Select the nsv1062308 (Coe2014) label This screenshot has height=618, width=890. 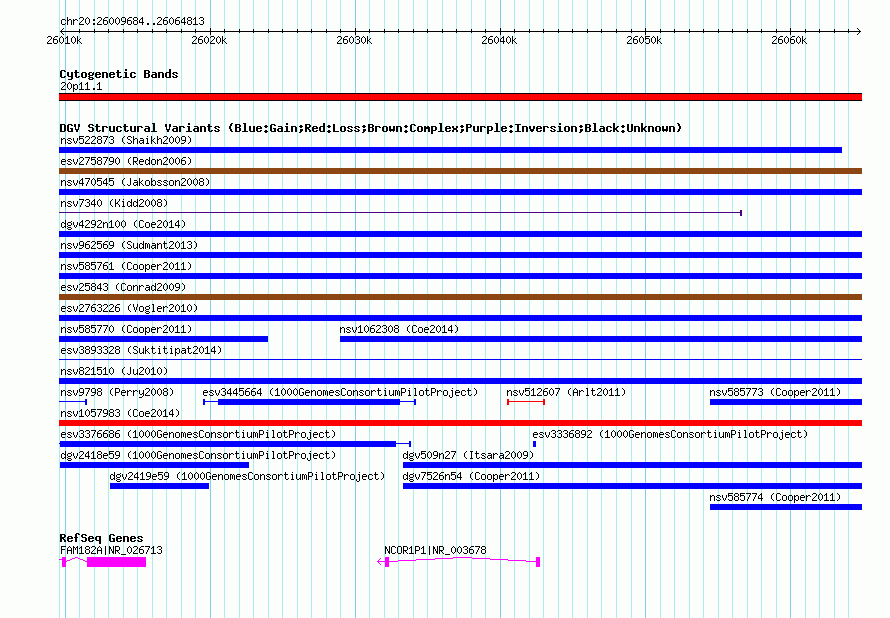click(399, 329)
